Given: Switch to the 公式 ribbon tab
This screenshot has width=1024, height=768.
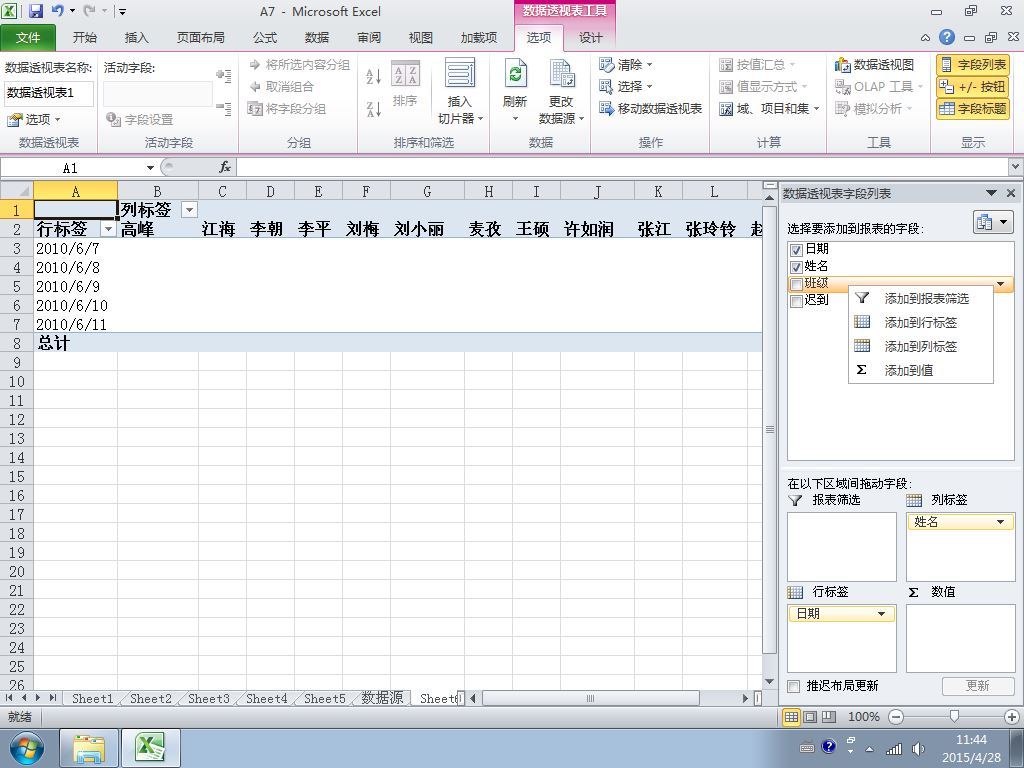Looking at the screenshot, I should pyautogui.click(x=265, y=38).
